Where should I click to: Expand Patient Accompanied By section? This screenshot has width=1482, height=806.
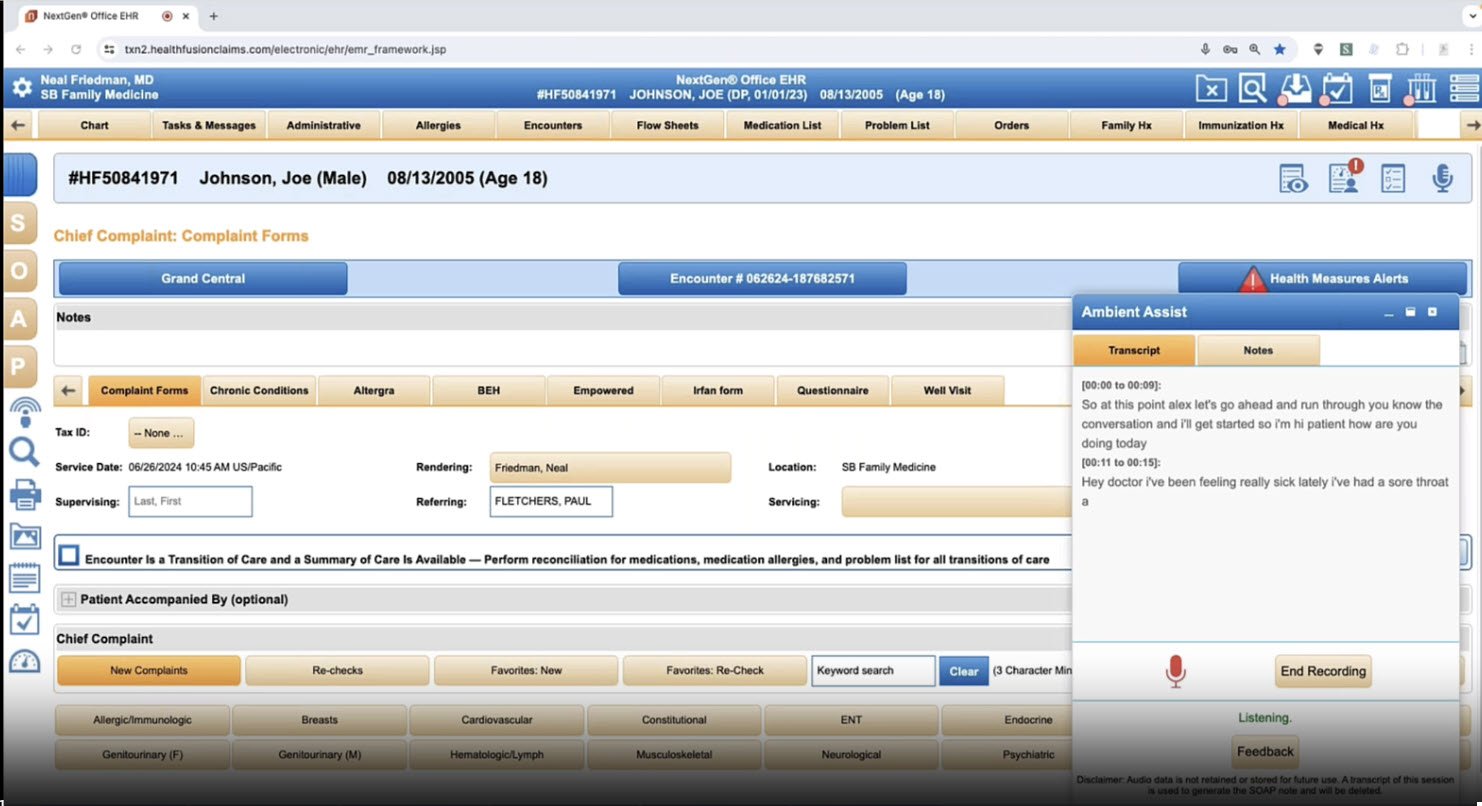68,599
